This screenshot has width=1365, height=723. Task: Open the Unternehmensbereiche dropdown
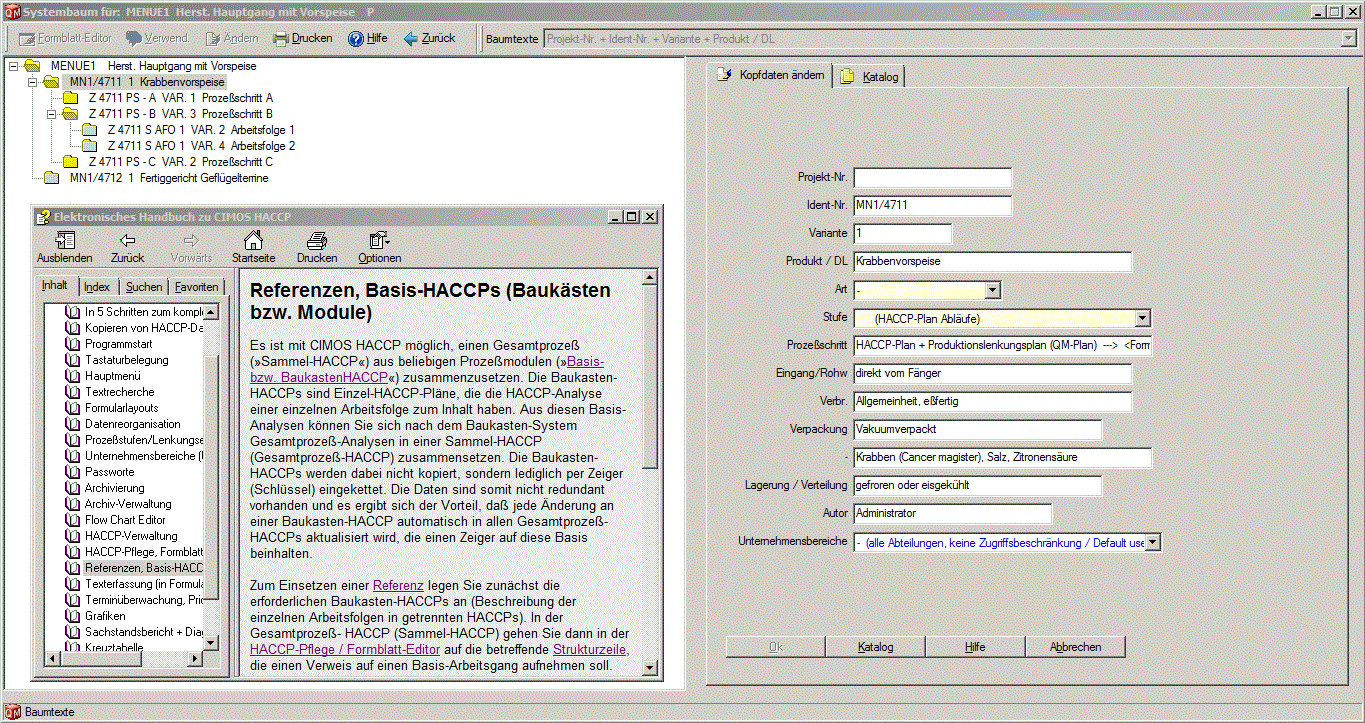(1153, 542)
